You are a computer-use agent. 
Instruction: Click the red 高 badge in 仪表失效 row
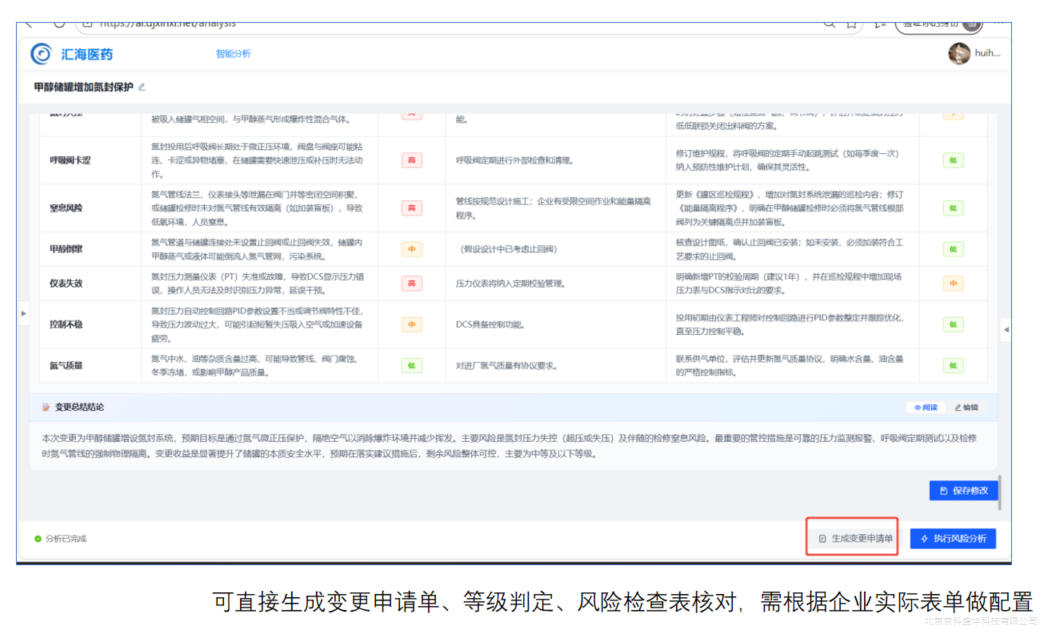tap(412, 283)
